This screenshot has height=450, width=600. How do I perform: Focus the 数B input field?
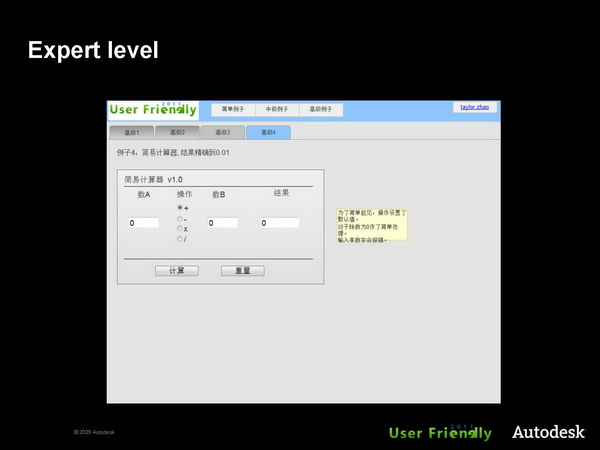[x=222, y=223]
